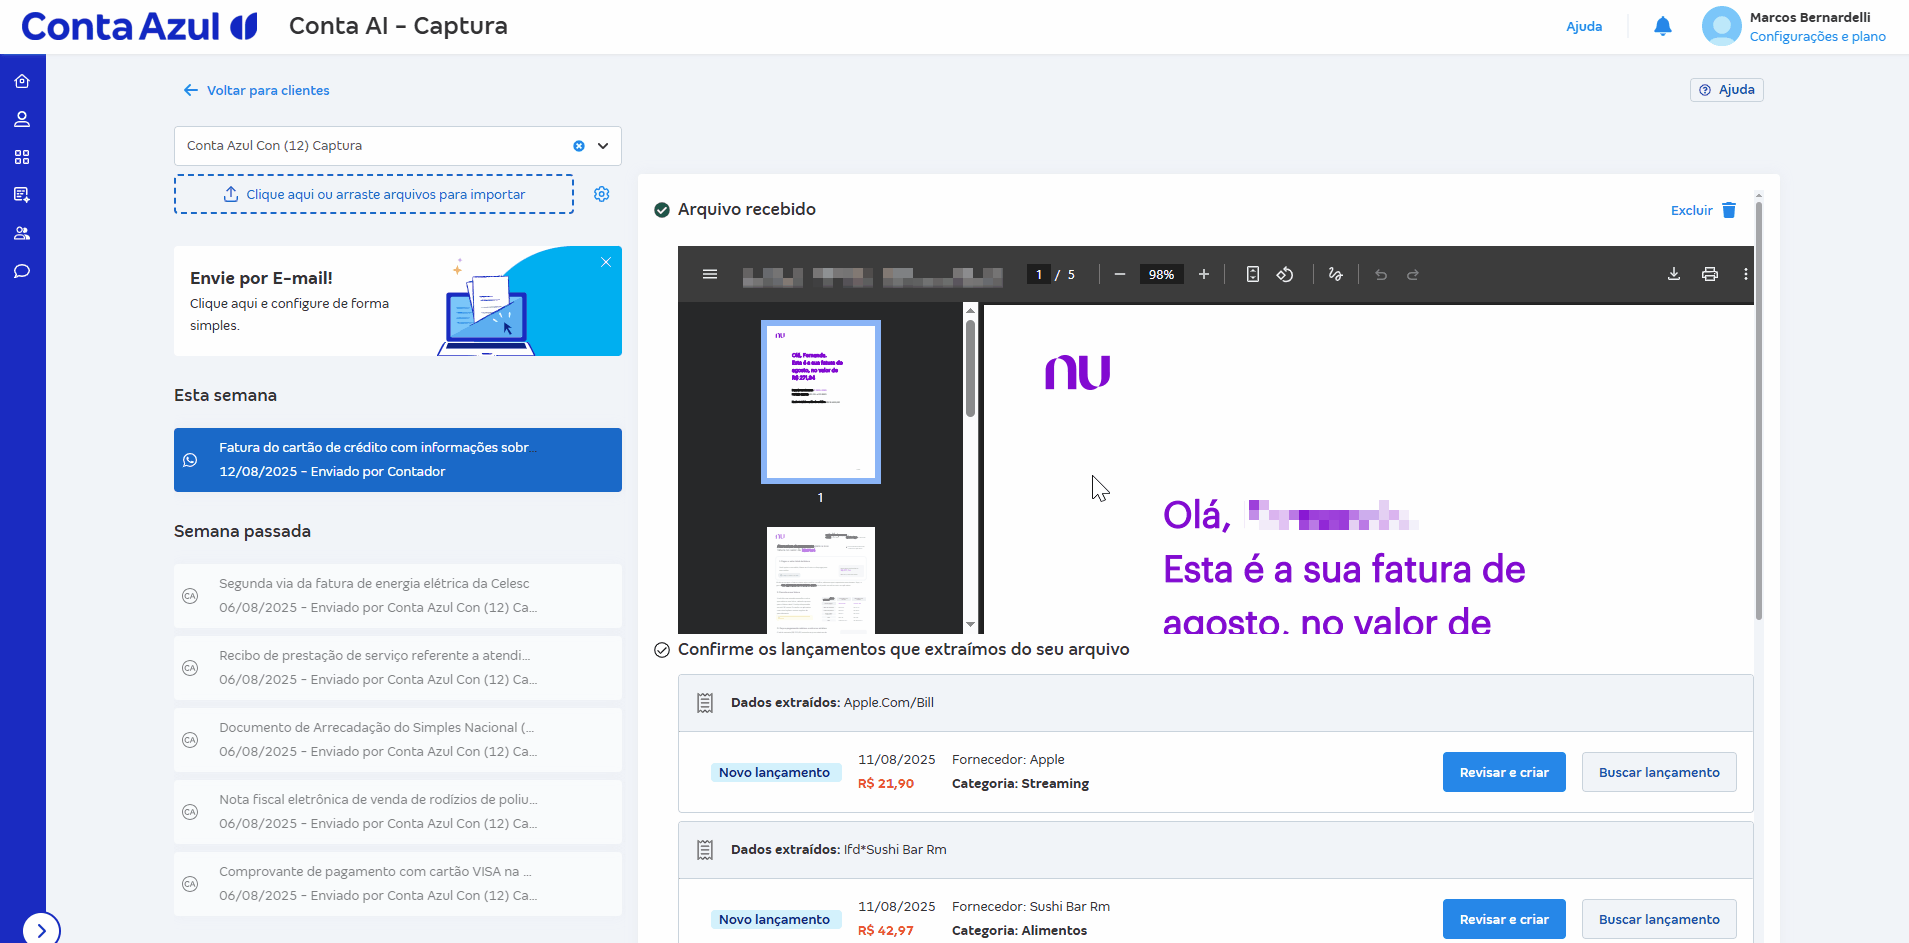Open Recibo de prestação de serviço item
1909x943 pixels.
click(x=398, y=668)
